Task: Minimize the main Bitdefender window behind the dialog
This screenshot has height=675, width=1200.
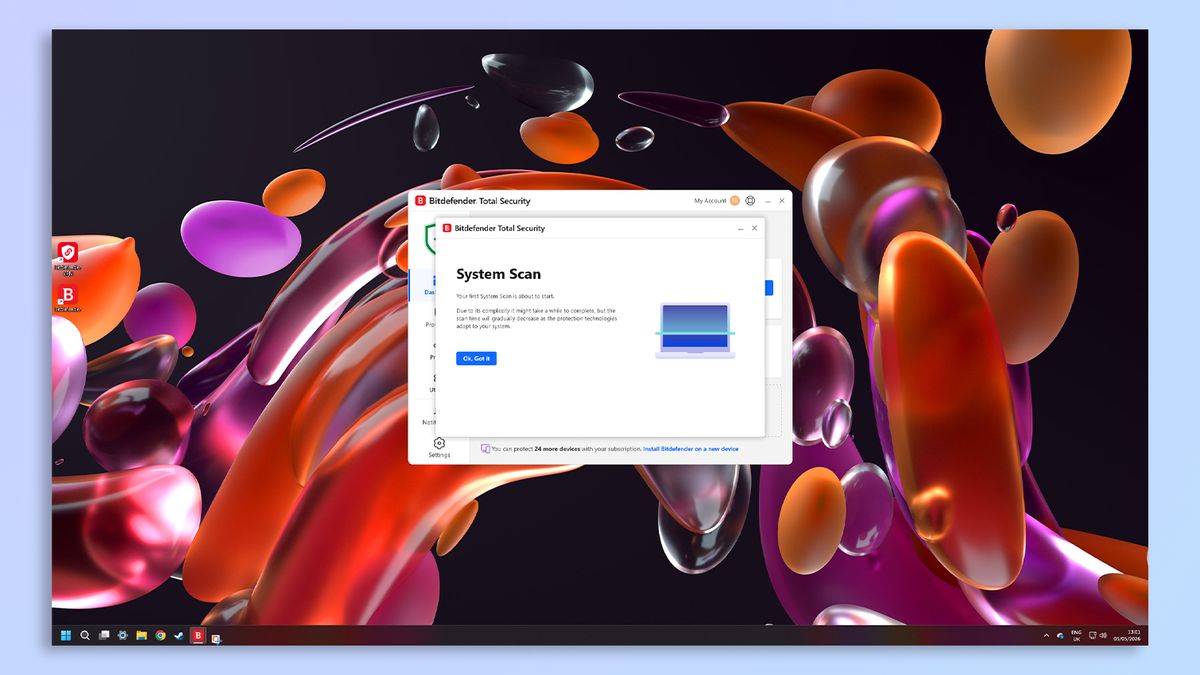Action: [x=768, y=201]
